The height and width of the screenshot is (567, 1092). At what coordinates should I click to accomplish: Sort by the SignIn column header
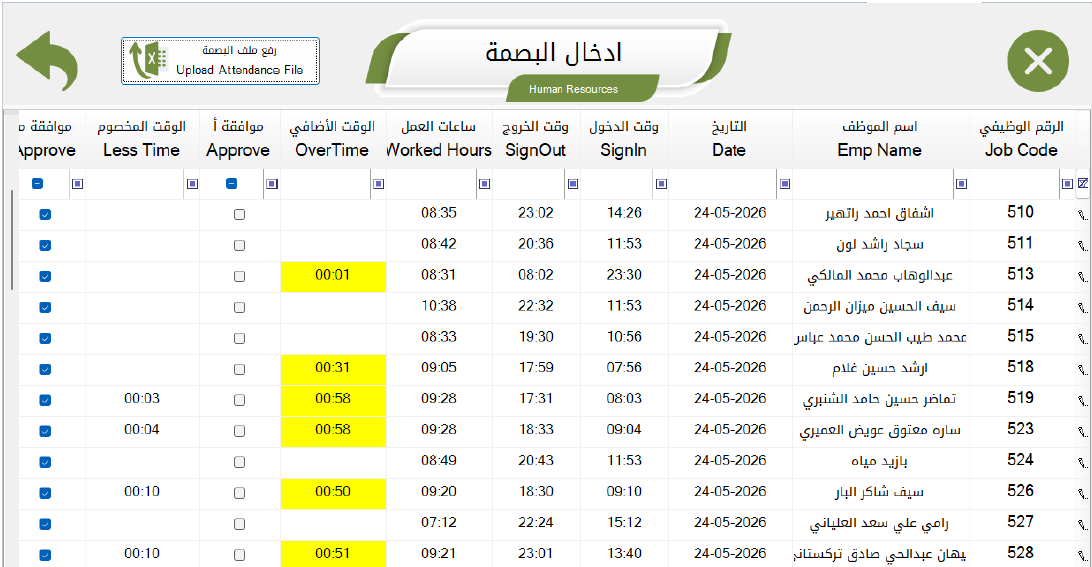click(624, 139)
